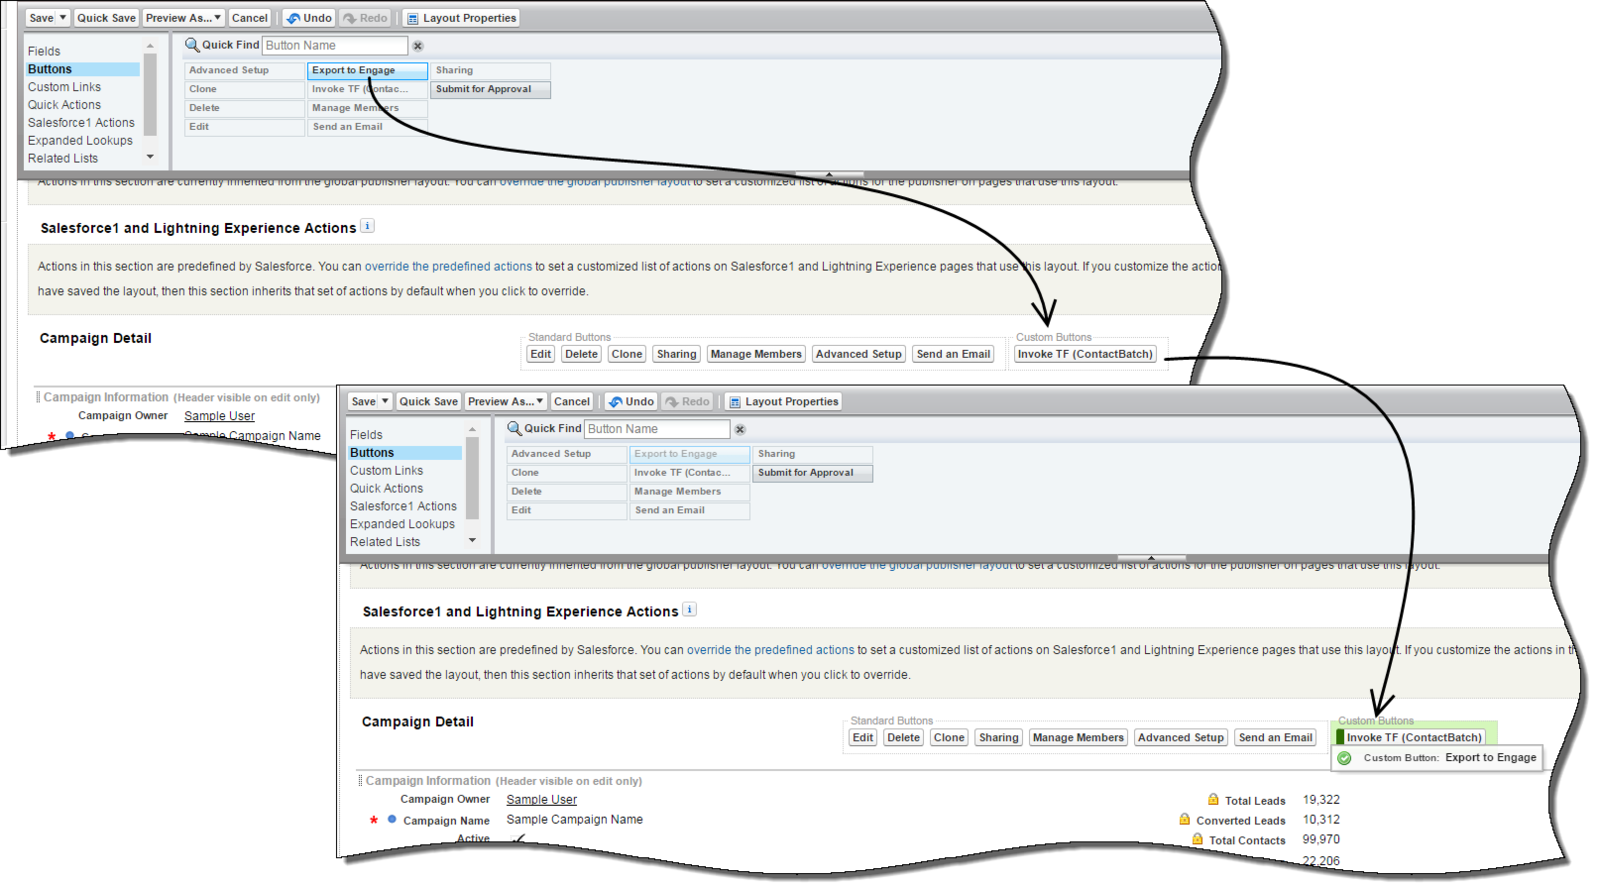Image resolution: width=1600 pixels, height=887 pixels.
Task: Open the lower override the predefined actions link
Action: coord(770,650)
